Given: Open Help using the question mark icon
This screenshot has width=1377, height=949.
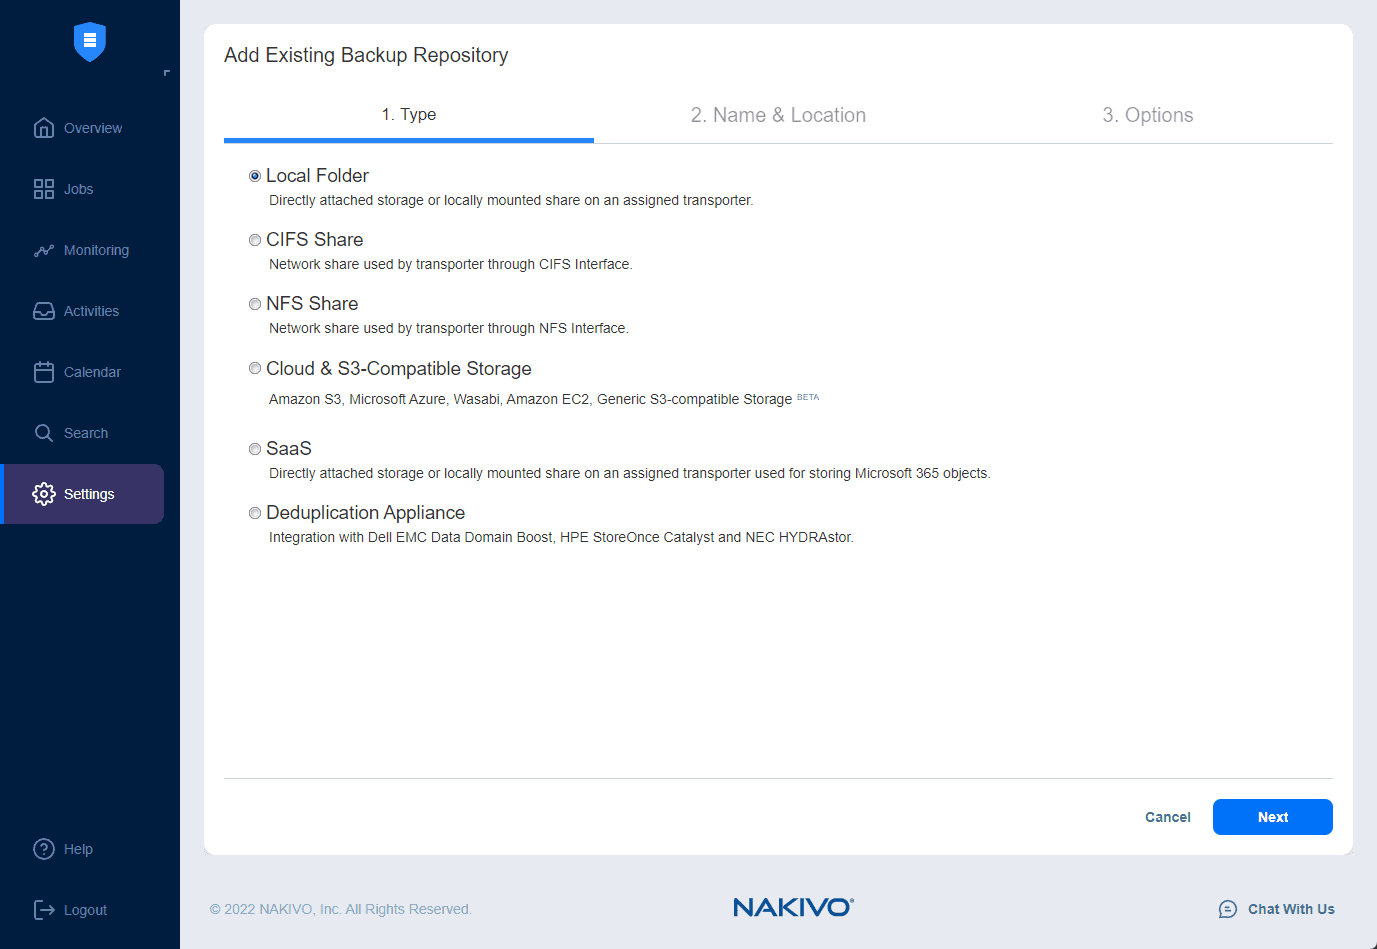Looking at the screenshot, I should (x=44, y=848).
